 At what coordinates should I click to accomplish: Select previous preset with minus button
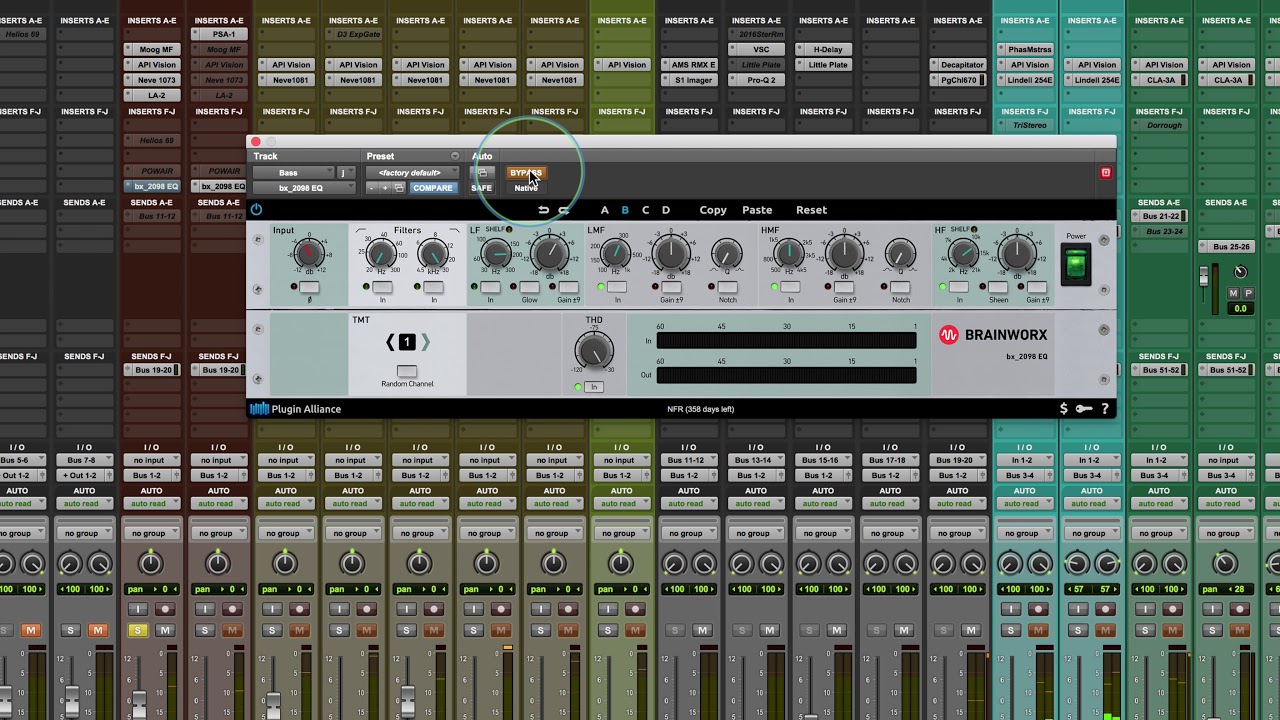point(371,188)
